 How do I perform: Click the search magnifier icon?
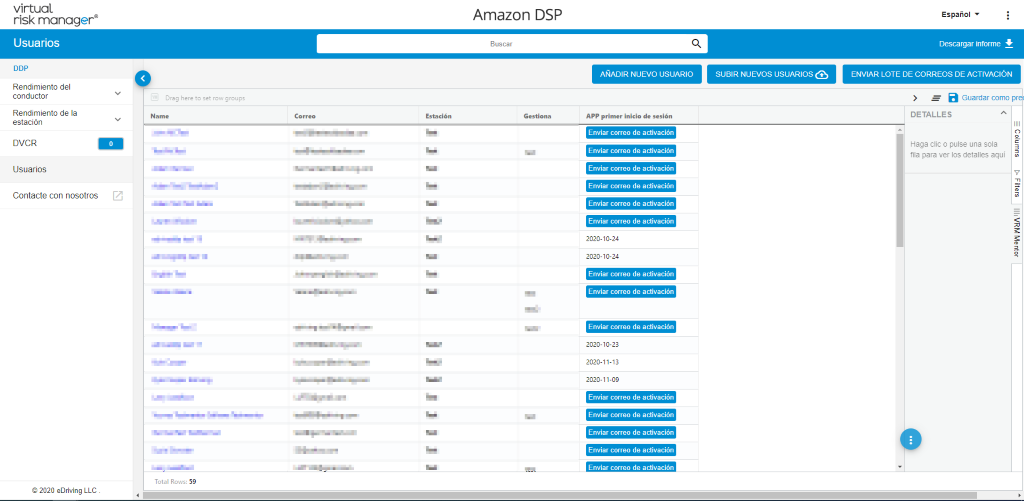click(696, 44)
